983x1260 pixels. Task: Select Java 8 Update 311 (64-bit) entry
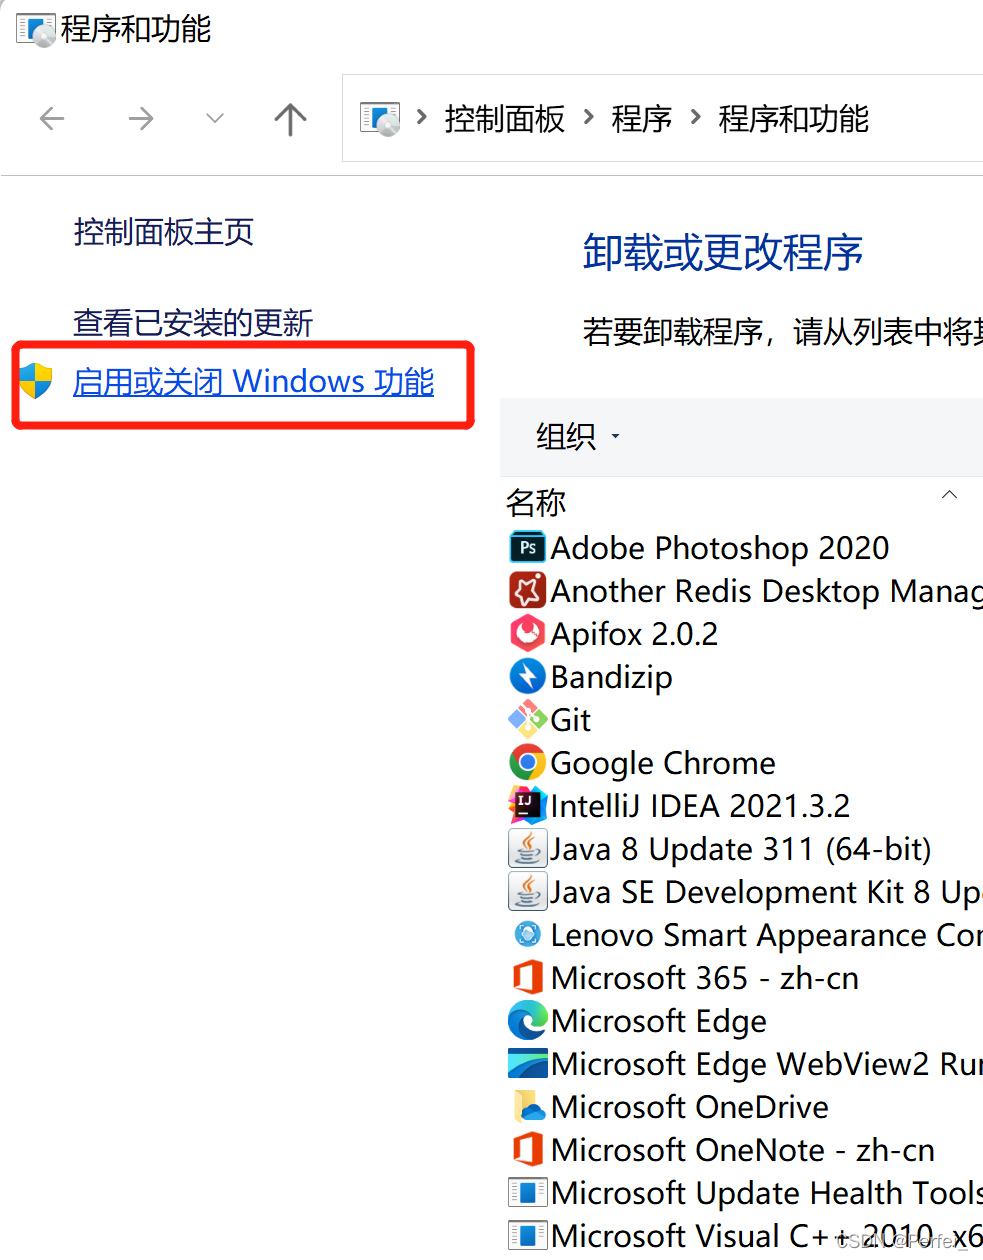pyautogui.click(x=741, y=849)
